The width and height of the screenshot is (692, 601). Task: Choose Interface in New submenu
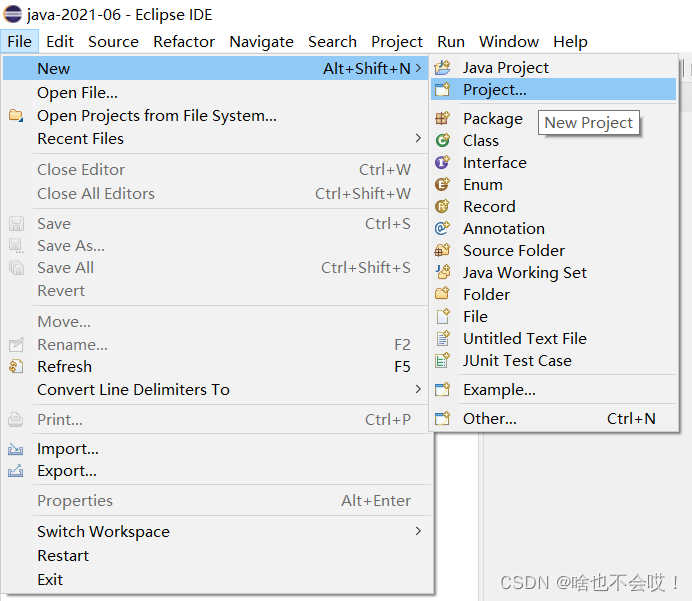tap(554, 162)
